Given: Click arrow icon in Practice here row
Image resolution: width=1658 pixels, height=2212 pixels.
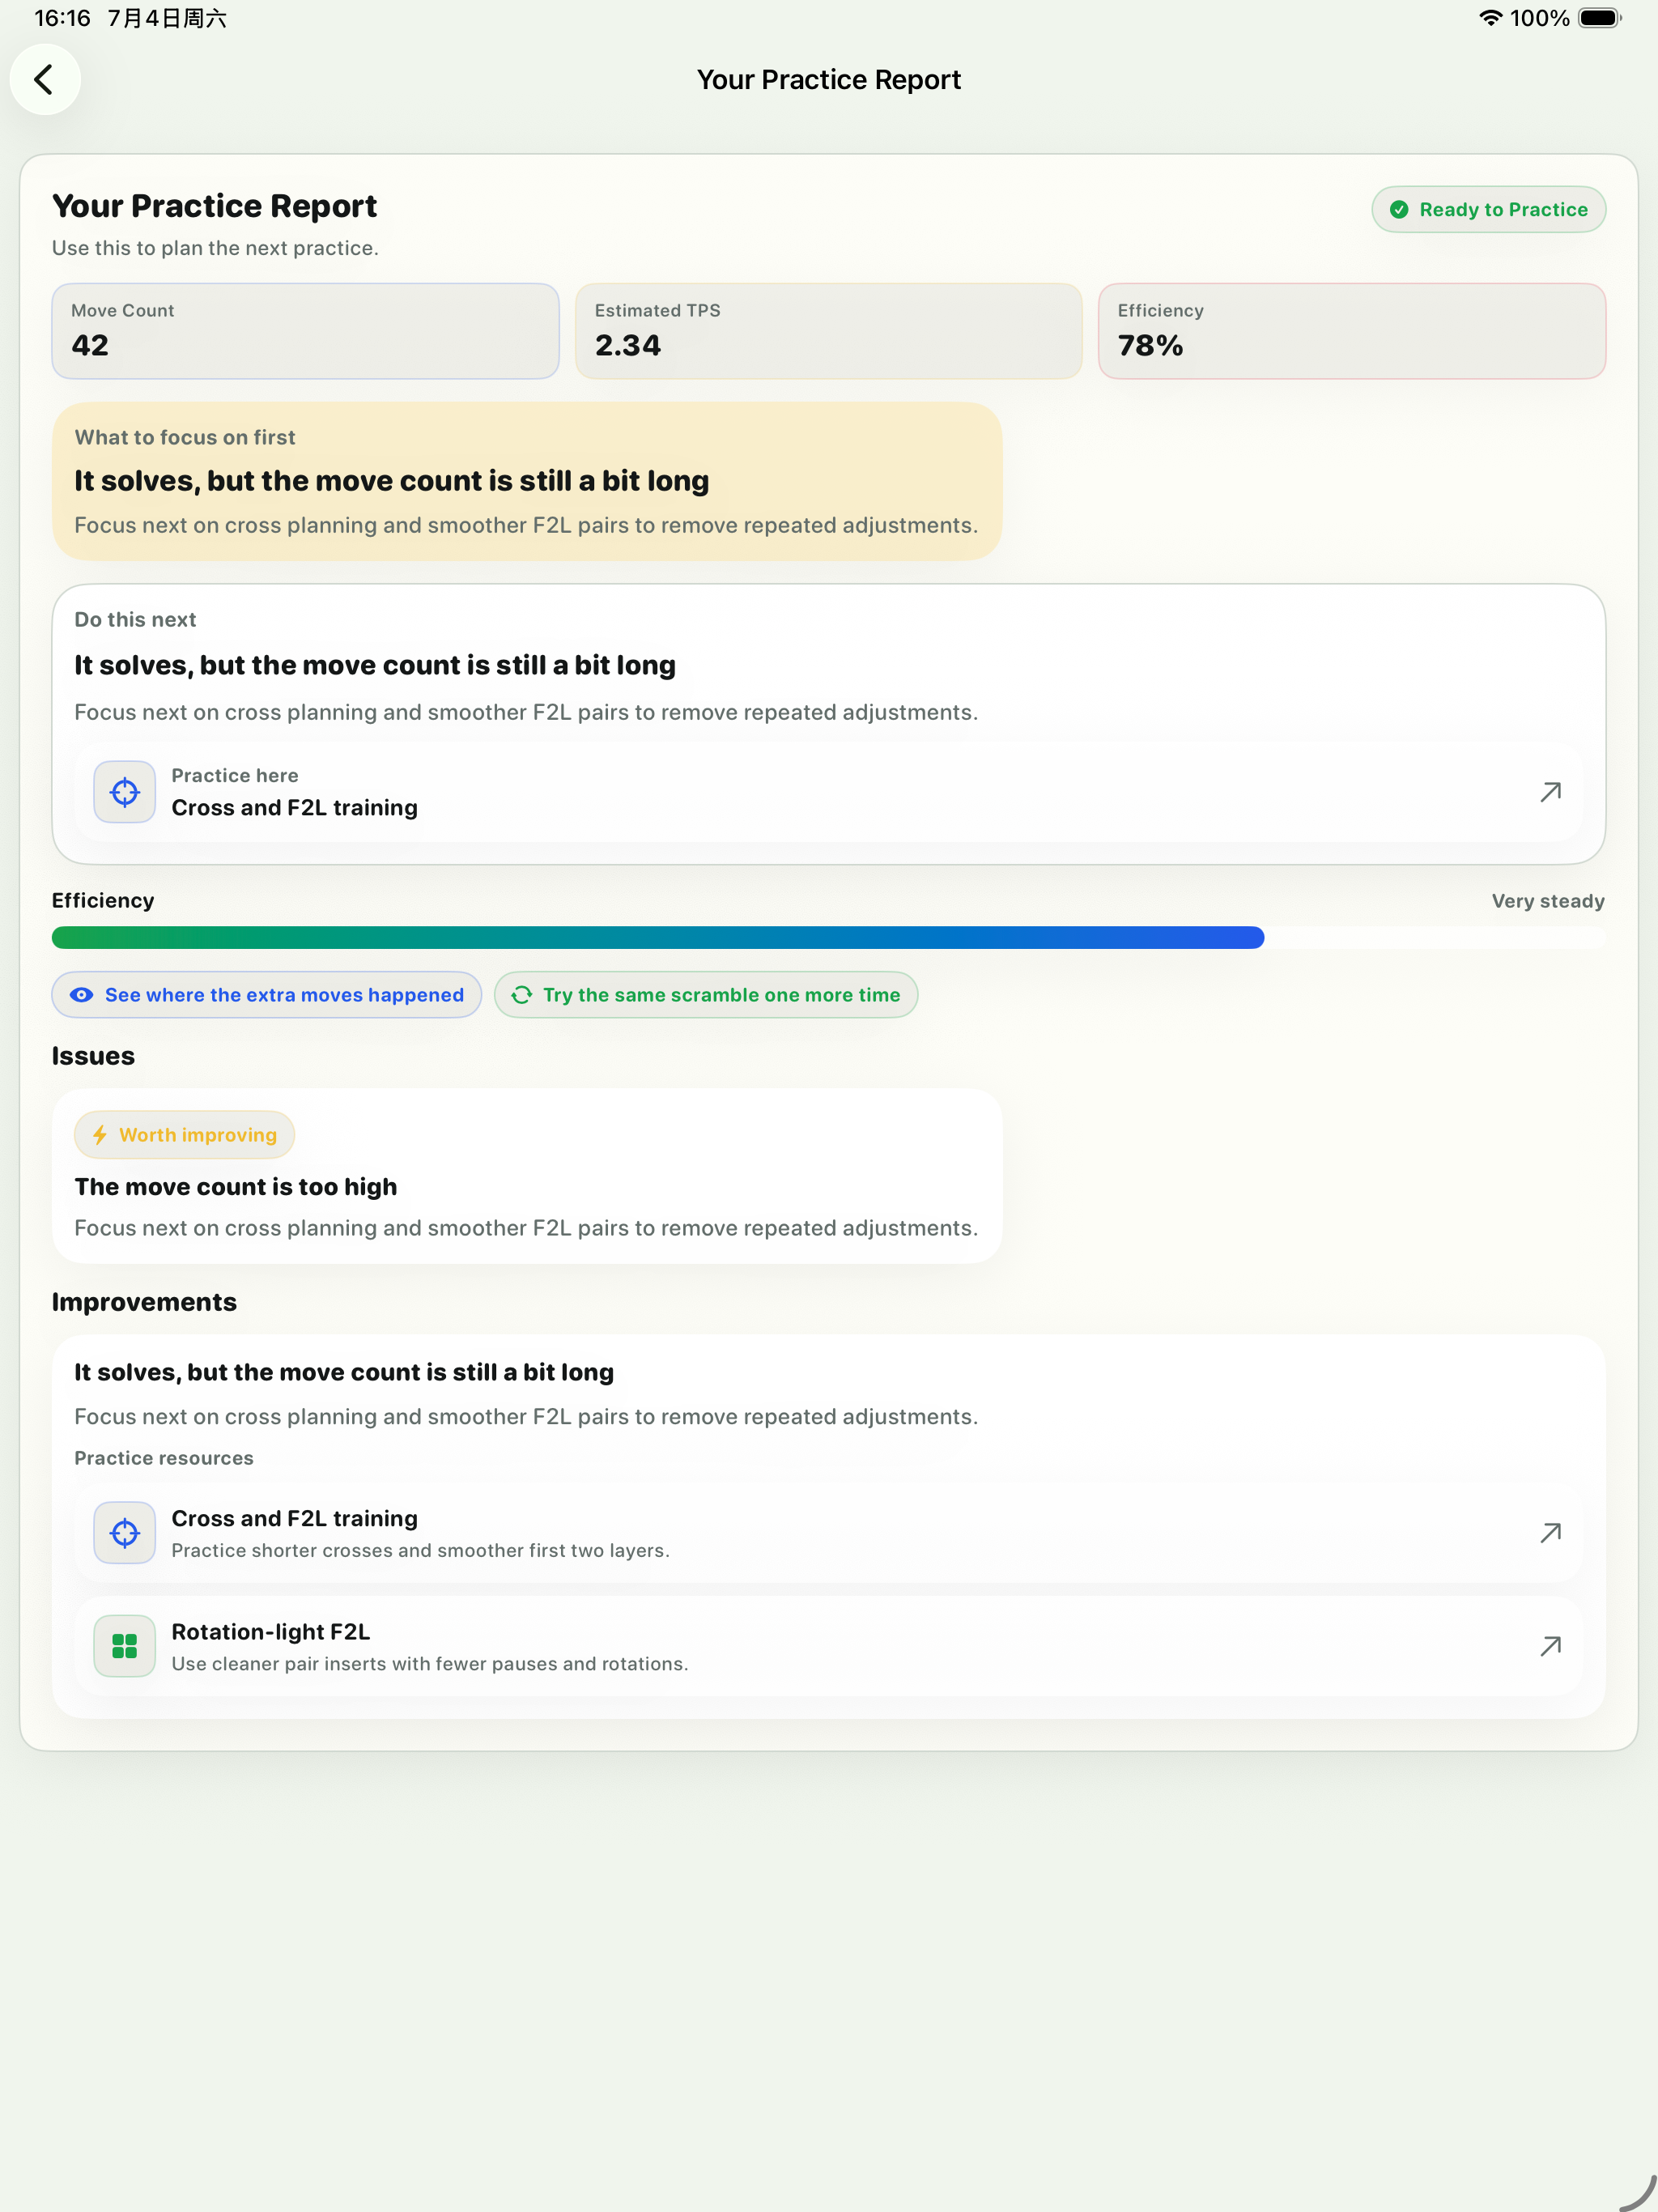Looking at the screenshot, I should tap(1550, 792).
